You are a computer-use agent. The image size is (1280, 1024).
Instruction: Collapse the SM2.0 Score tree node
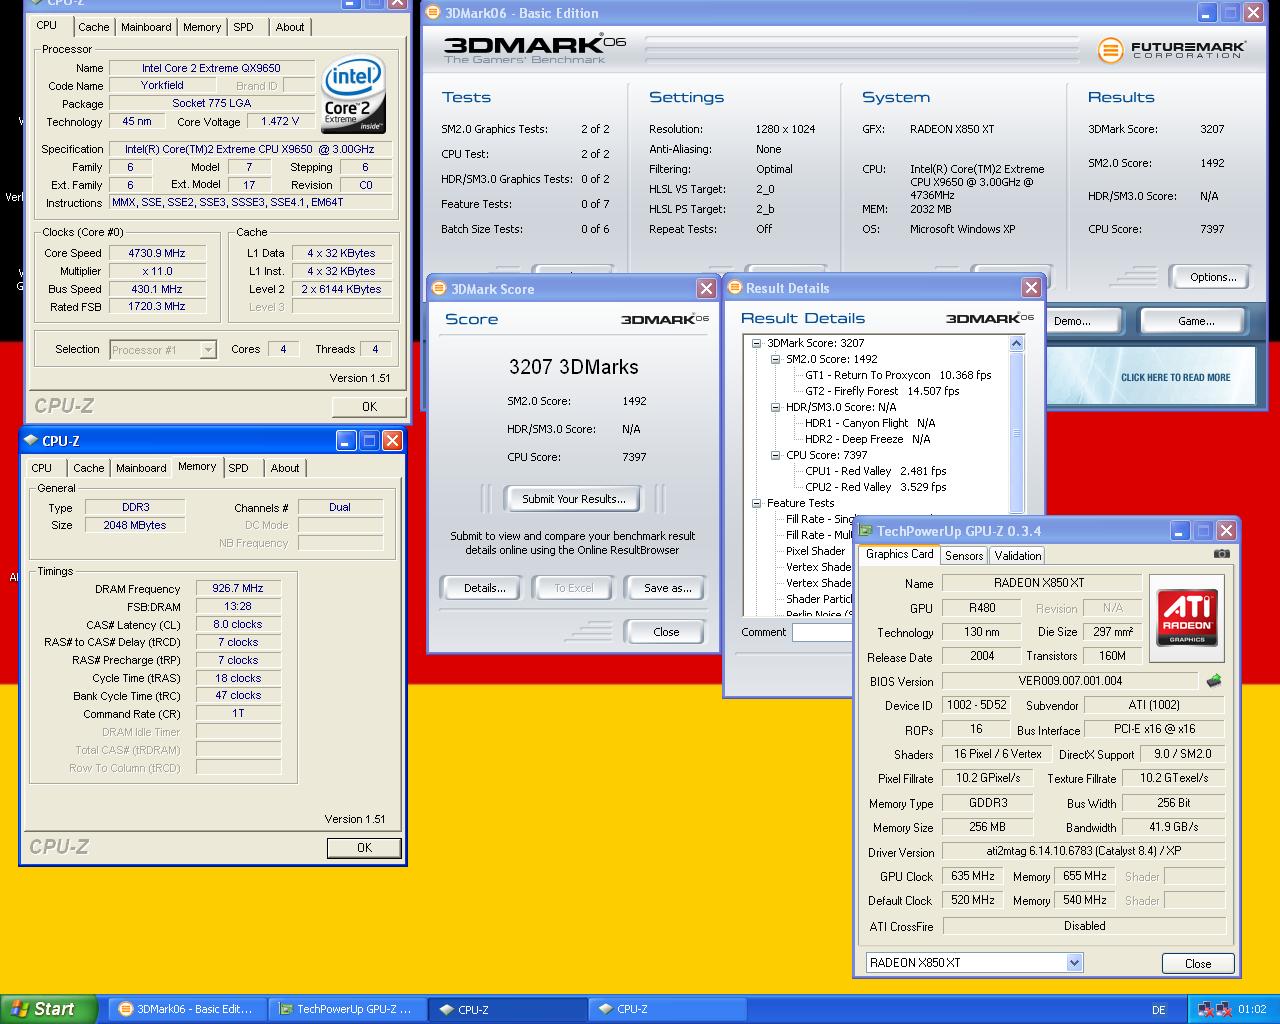[x=775, y=359]
